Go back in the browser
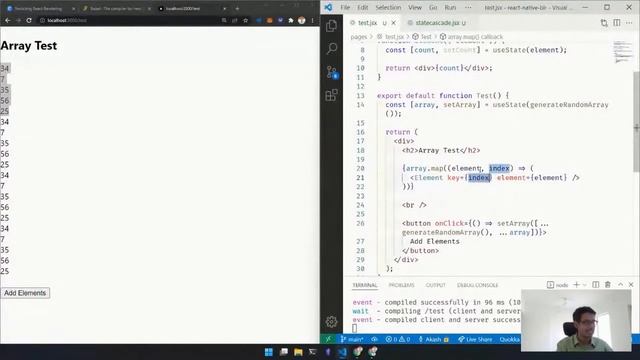Image resolution: width=640 pixels, height=360 pixels. (x=7, y=20)
